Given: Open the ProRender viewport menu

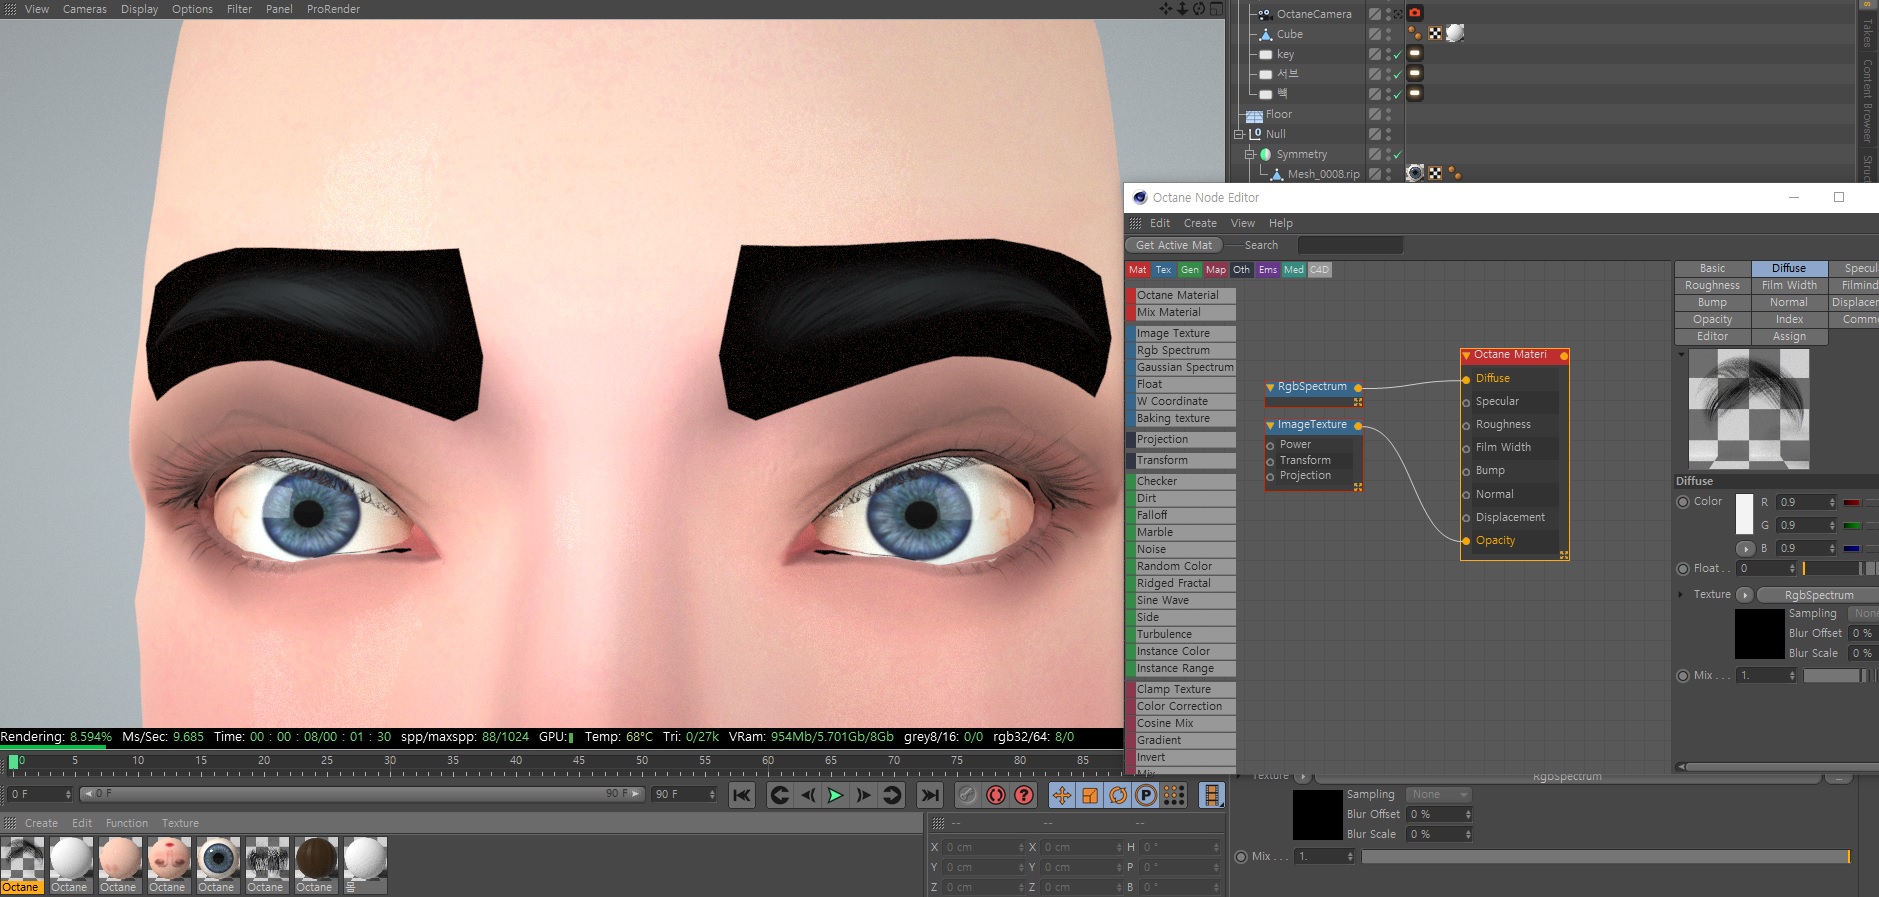Looking at the screenshot, I should click(333, 9).
